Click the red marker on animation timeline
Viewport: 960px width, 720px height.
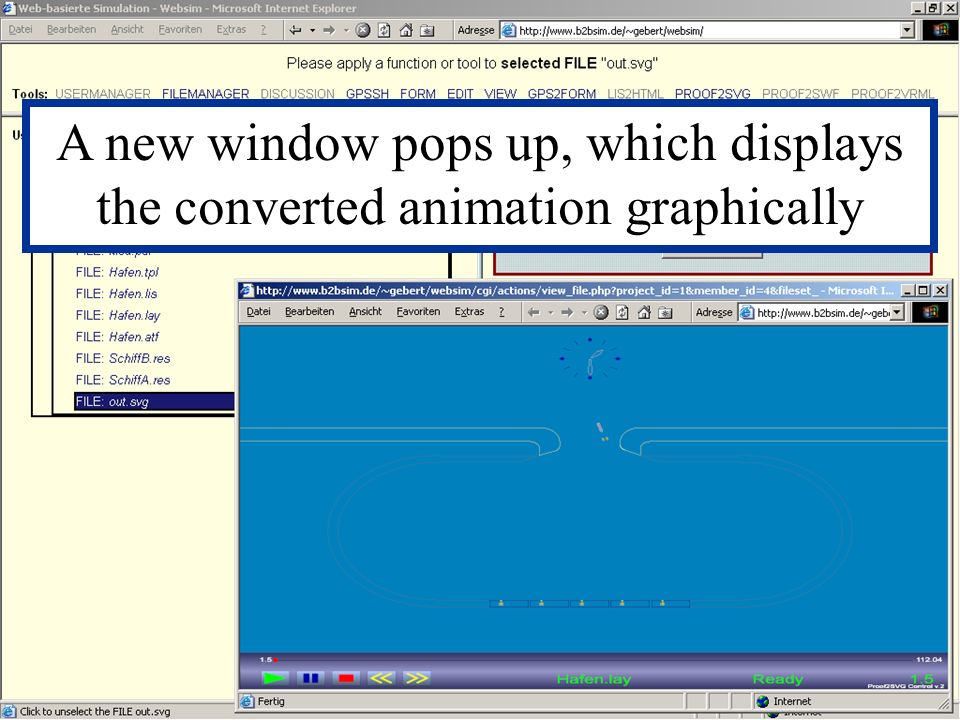pos(276,659)
